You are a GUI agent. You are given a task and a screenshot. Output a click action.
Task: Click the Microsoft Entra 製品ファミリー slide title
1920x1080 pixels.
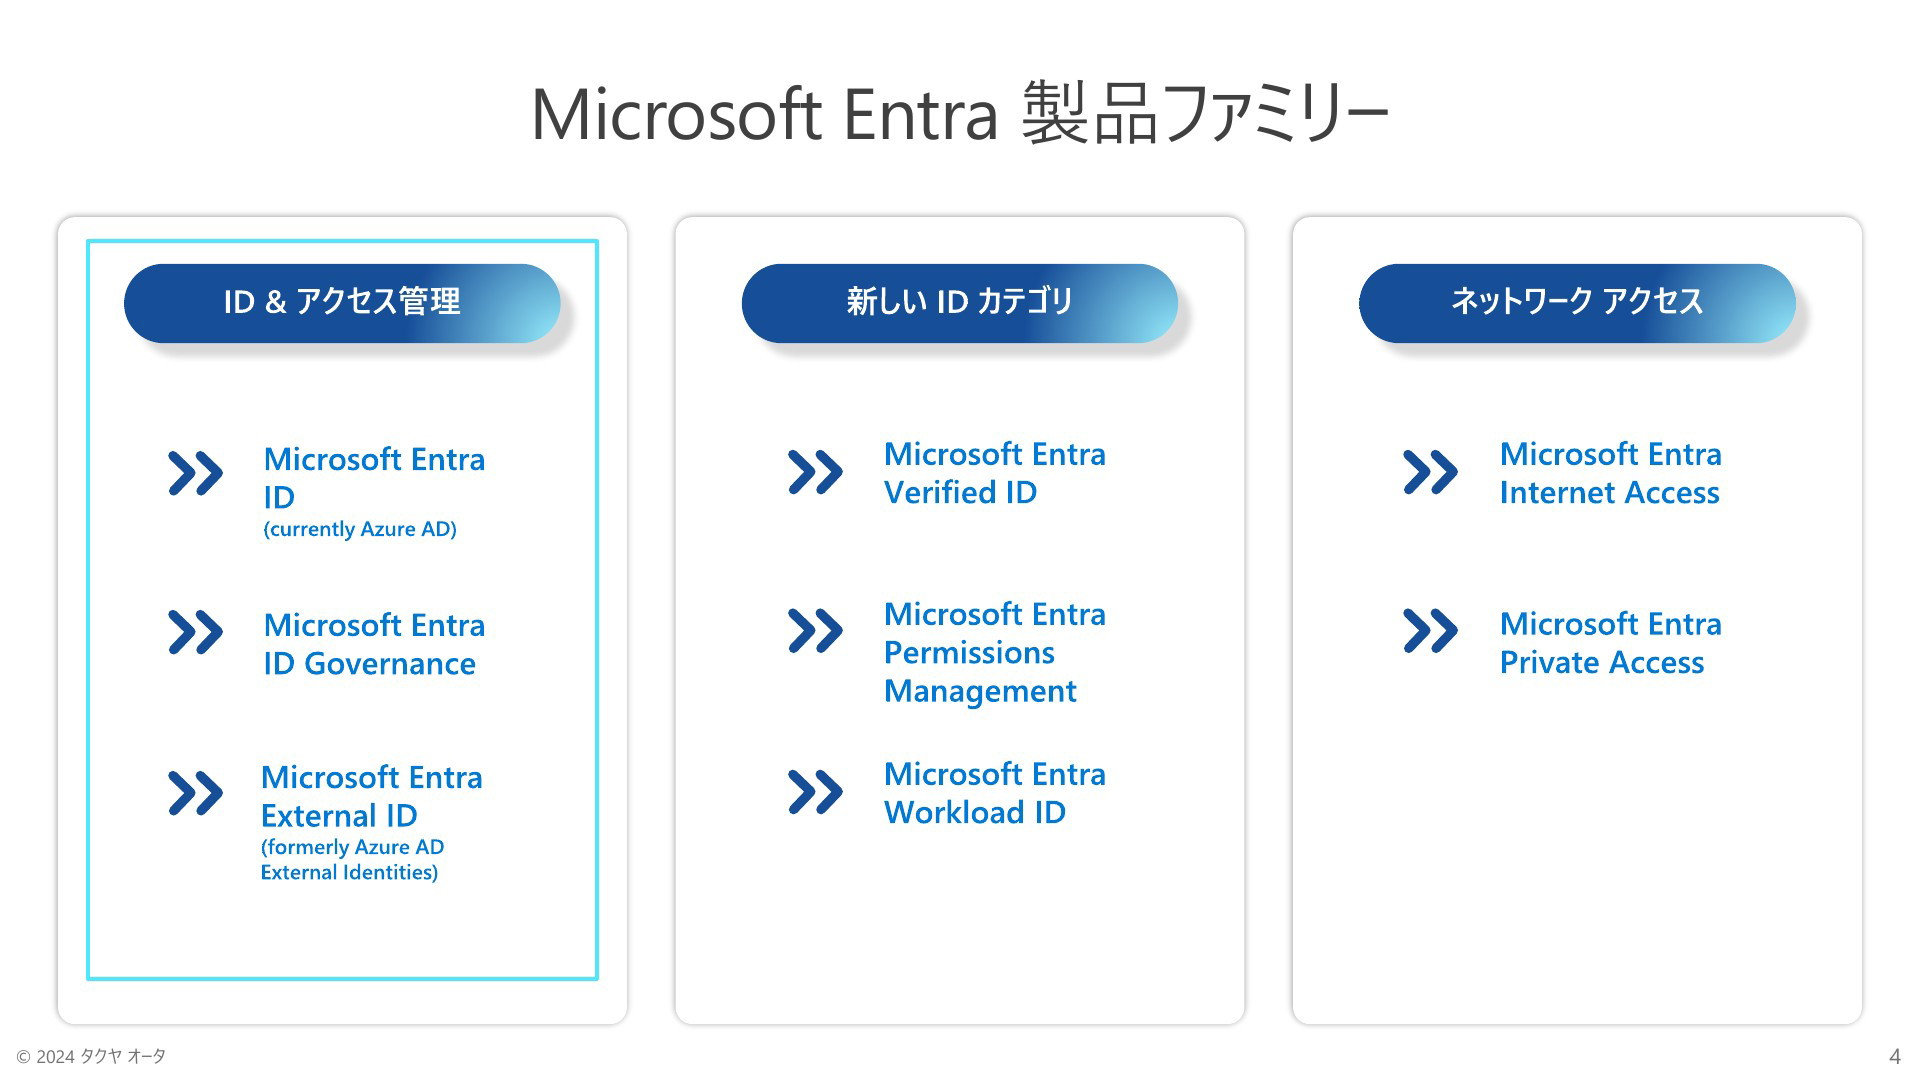(959, 114)
